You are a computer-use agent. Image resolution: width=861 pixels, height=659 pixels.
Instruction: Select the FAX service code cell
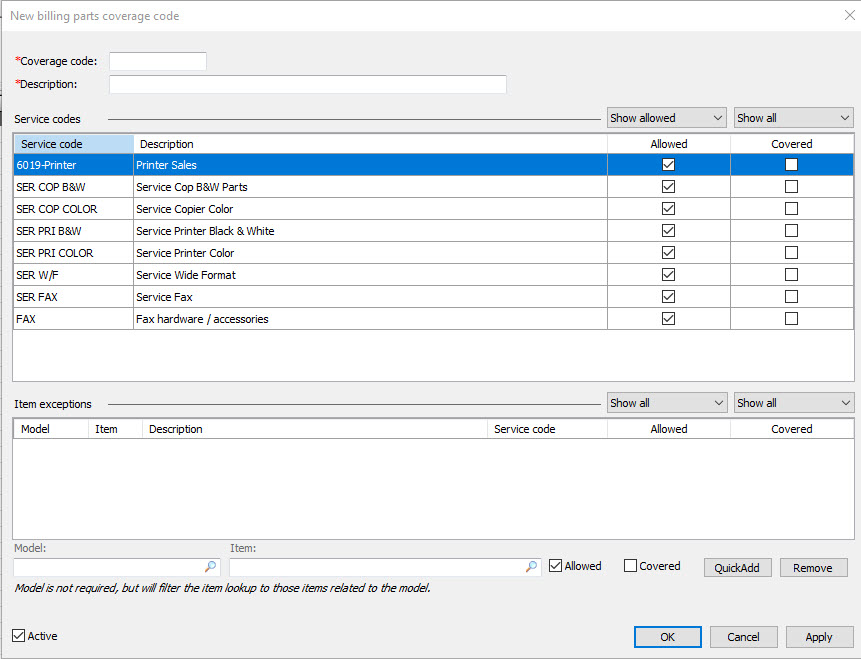click(x=74, y=319)
